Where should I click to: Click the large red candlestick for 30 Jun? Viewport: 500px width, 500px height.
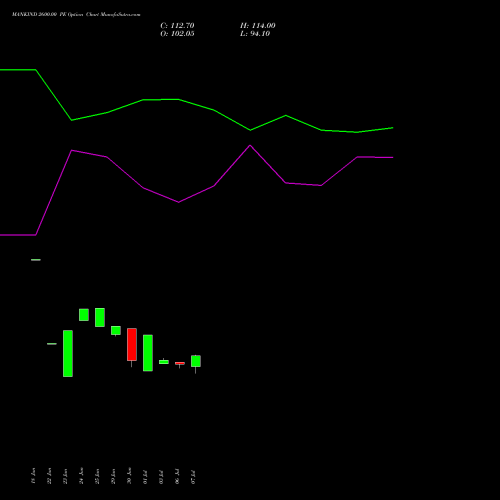coord(132,344)
